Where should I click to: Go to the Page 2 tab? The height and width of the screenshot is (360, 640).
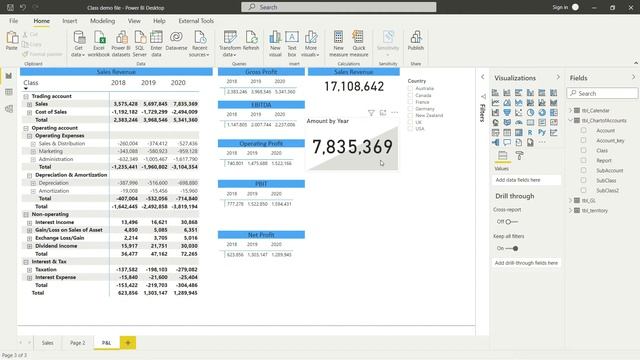click(x=78, y=343)
